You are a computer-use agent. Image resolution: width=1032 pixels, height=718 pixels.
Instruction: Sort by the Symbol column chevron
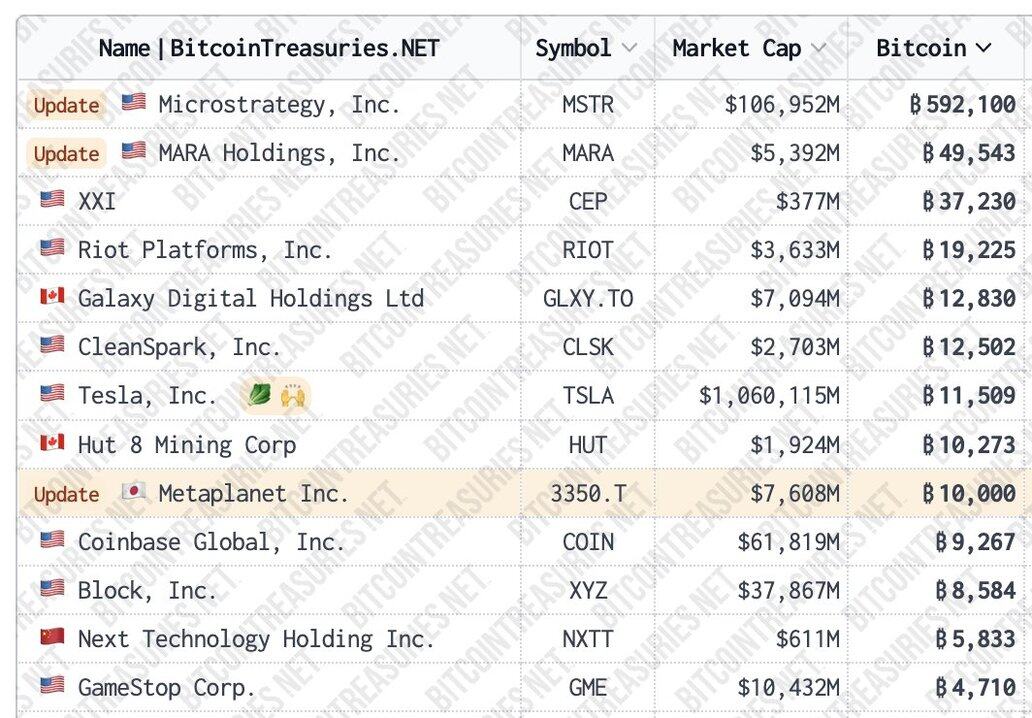629,48
